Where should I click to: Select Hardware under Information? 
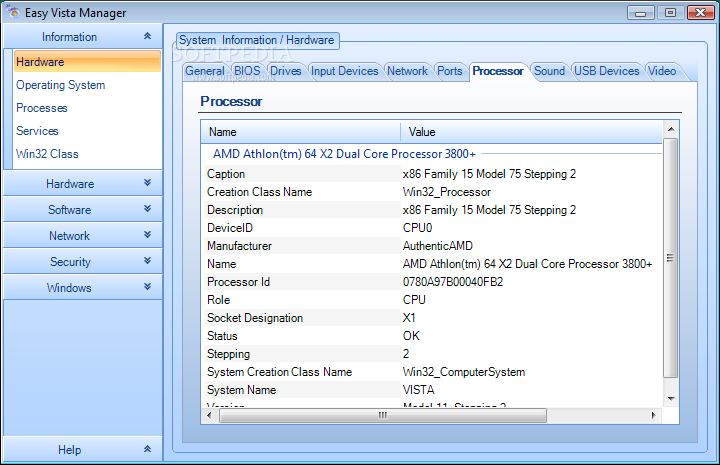(x=87, y=62)
